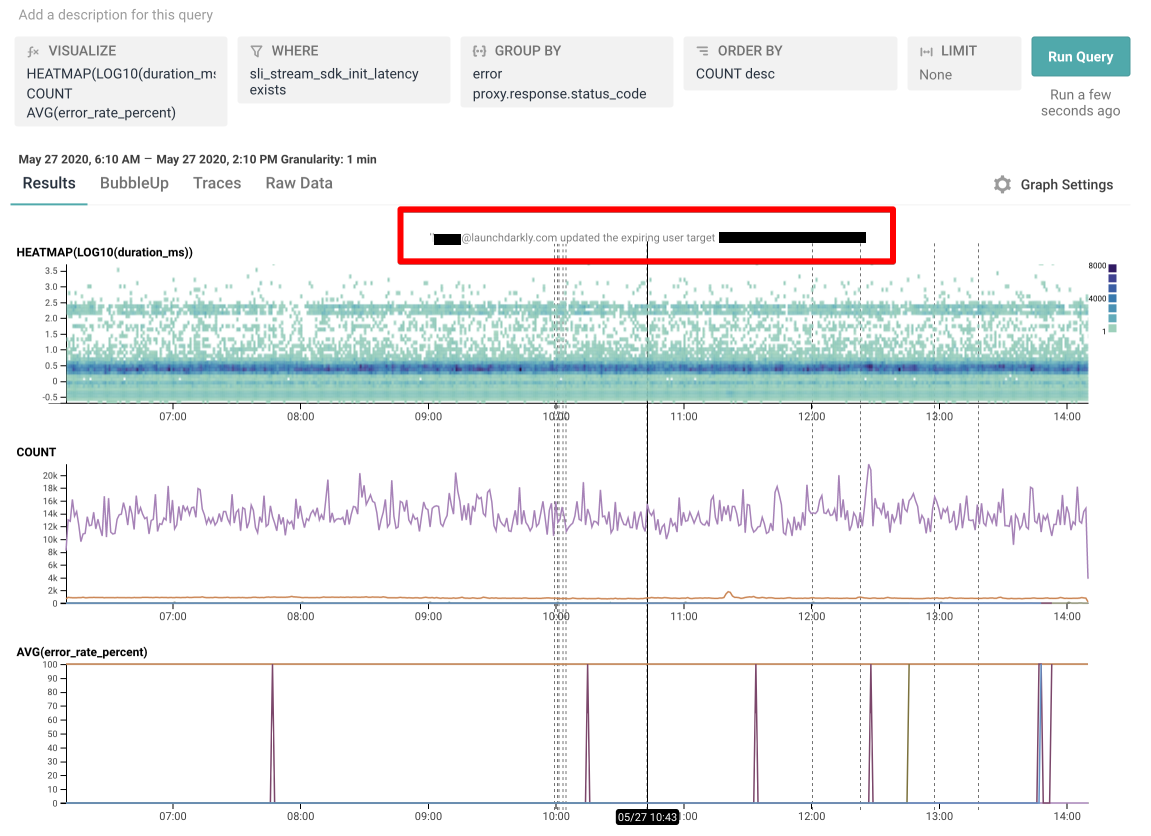View the Raw Data tab

(298, 183)
